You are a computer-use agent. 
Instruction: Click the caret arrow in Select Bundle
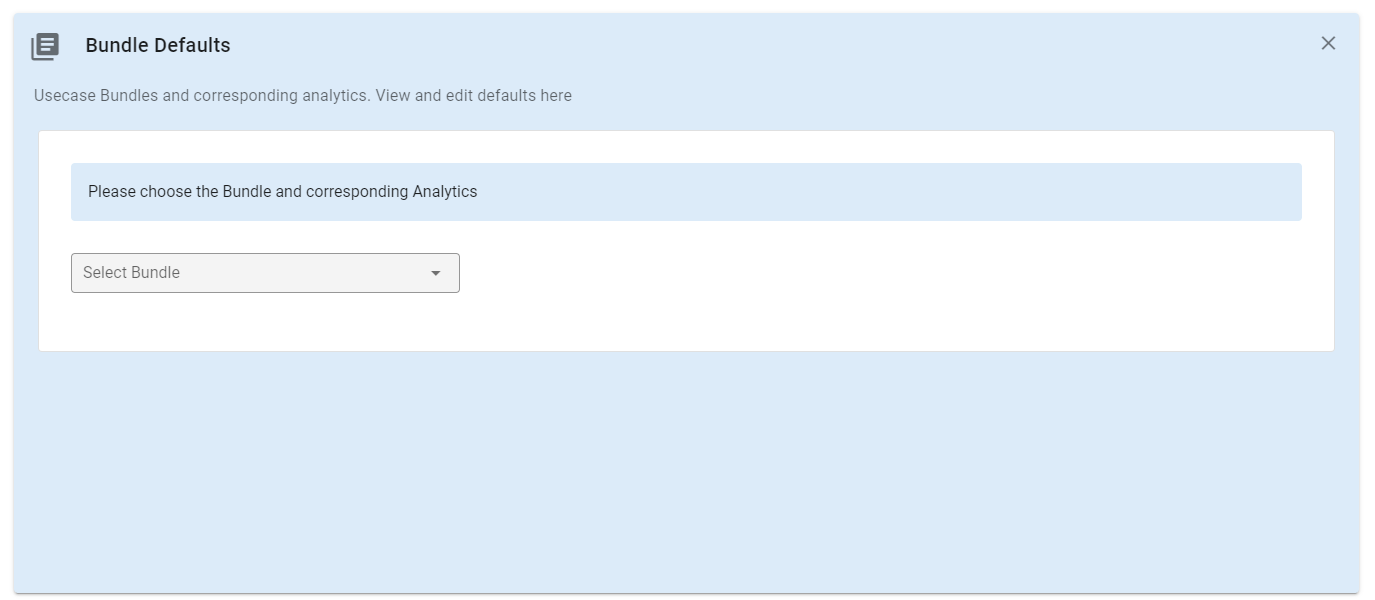point(436,273)
